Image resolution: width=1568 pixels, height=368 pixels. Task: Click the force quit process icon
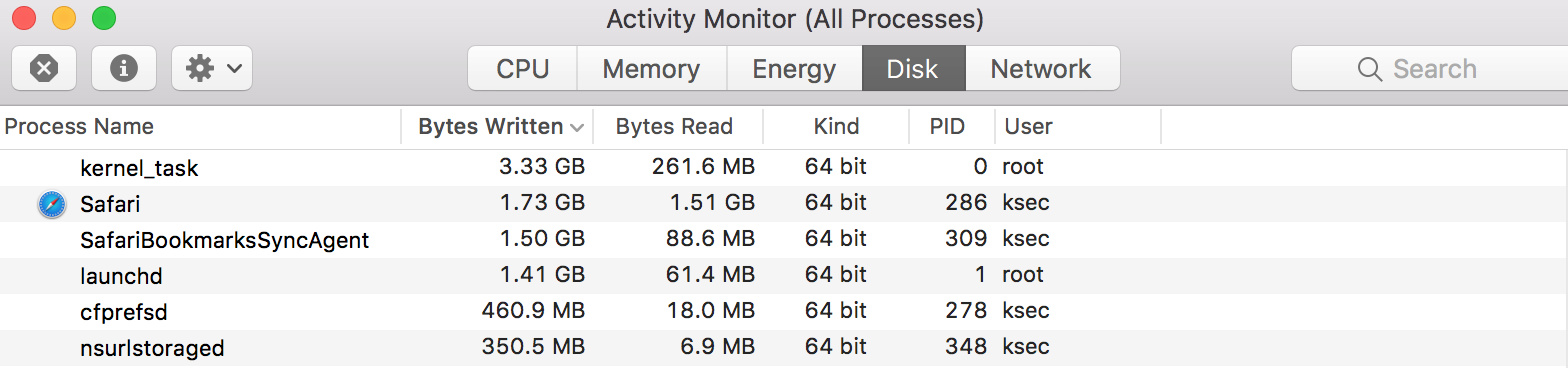click(43, 68)
